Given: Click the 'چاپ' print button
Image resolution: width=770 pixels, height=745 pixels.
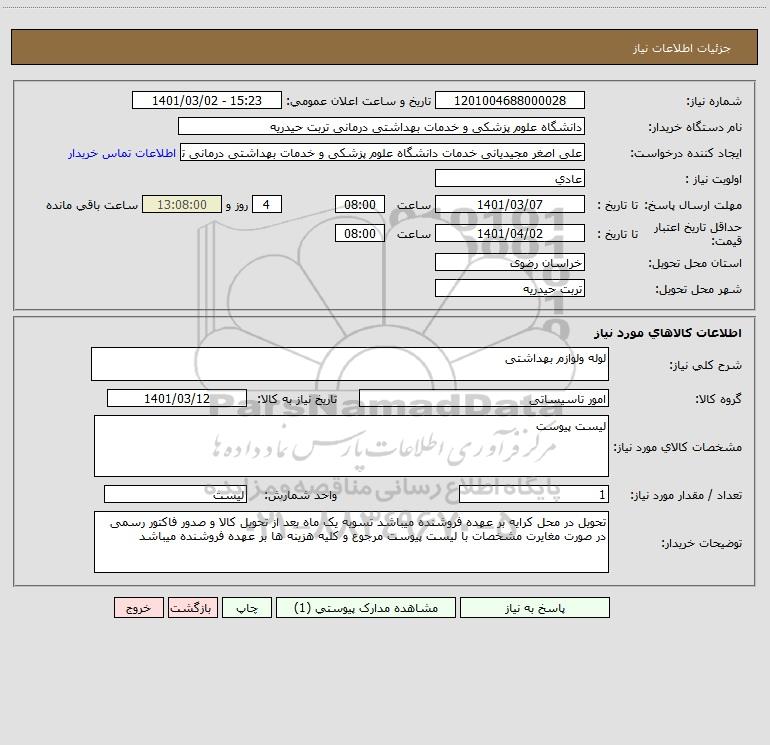Looking at the screenshot, I should (247, 607).
